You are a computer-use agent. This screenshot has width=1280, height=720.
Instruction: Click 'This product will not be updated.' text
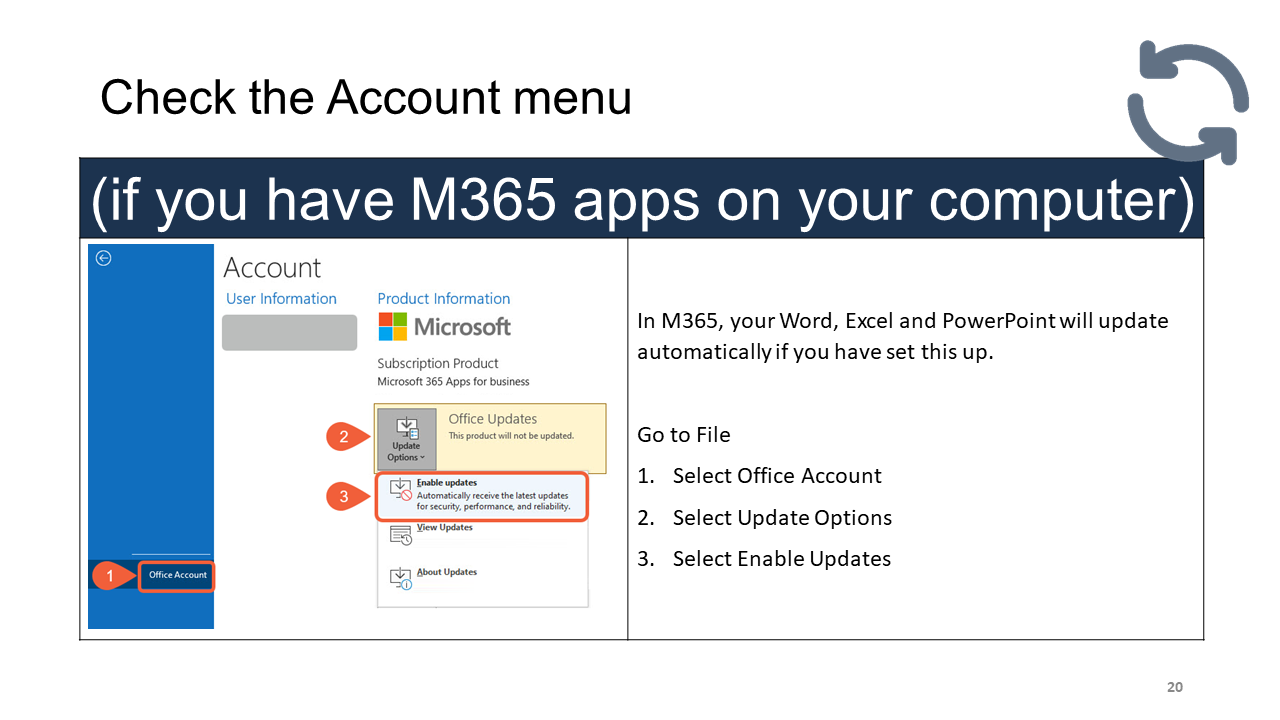(511, 436)
